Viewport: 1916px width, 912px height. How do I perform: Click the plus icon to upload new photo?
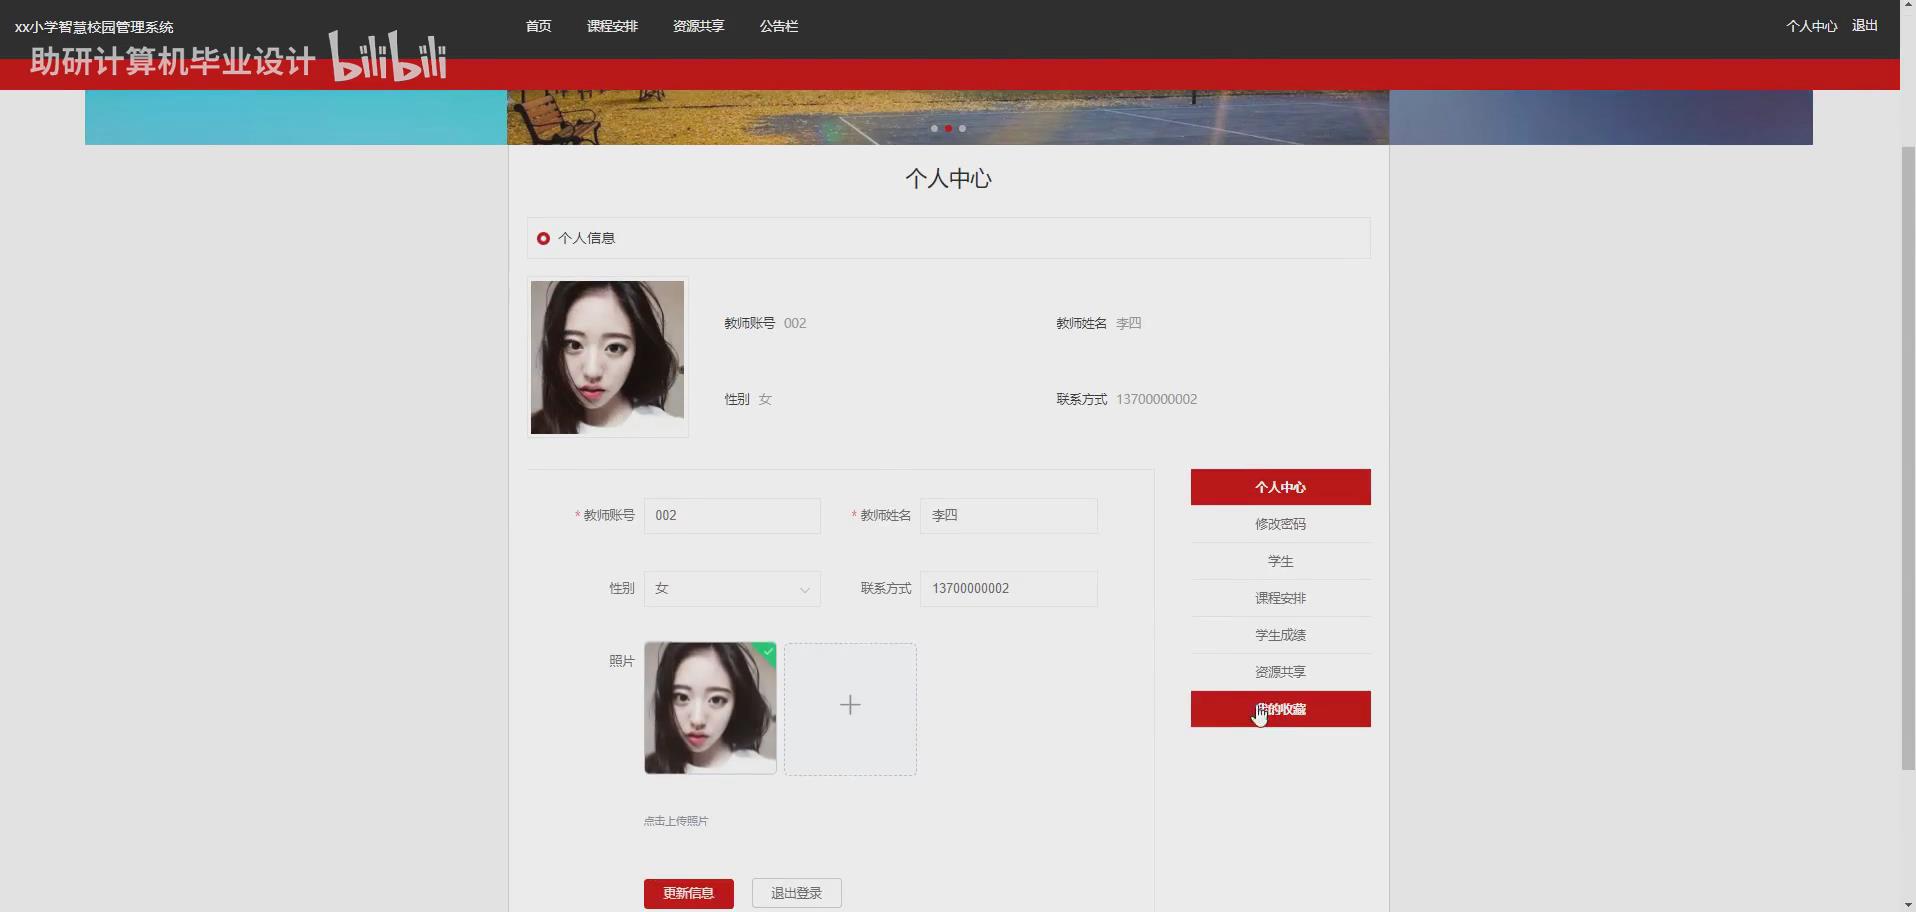point(849,705)
